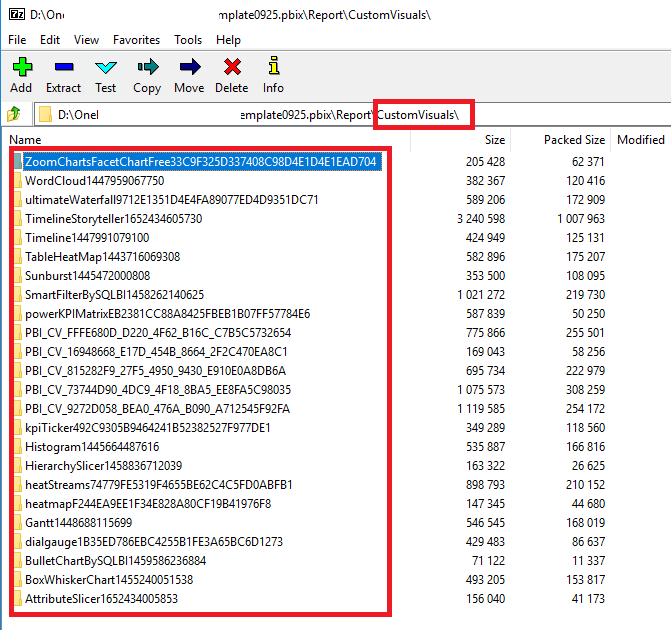671x630 pixels.
Task: Select powerKPIMatrixEB2381CC88A8425FBEB1B07FF57784E6 folder
Action: click(x=167, y=314)
